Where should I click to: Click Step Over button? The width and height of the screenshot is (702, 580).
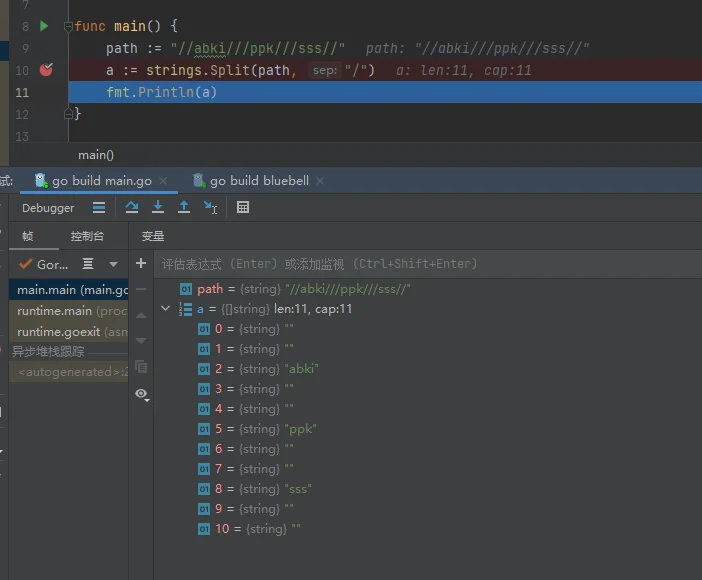click(132, 207)
